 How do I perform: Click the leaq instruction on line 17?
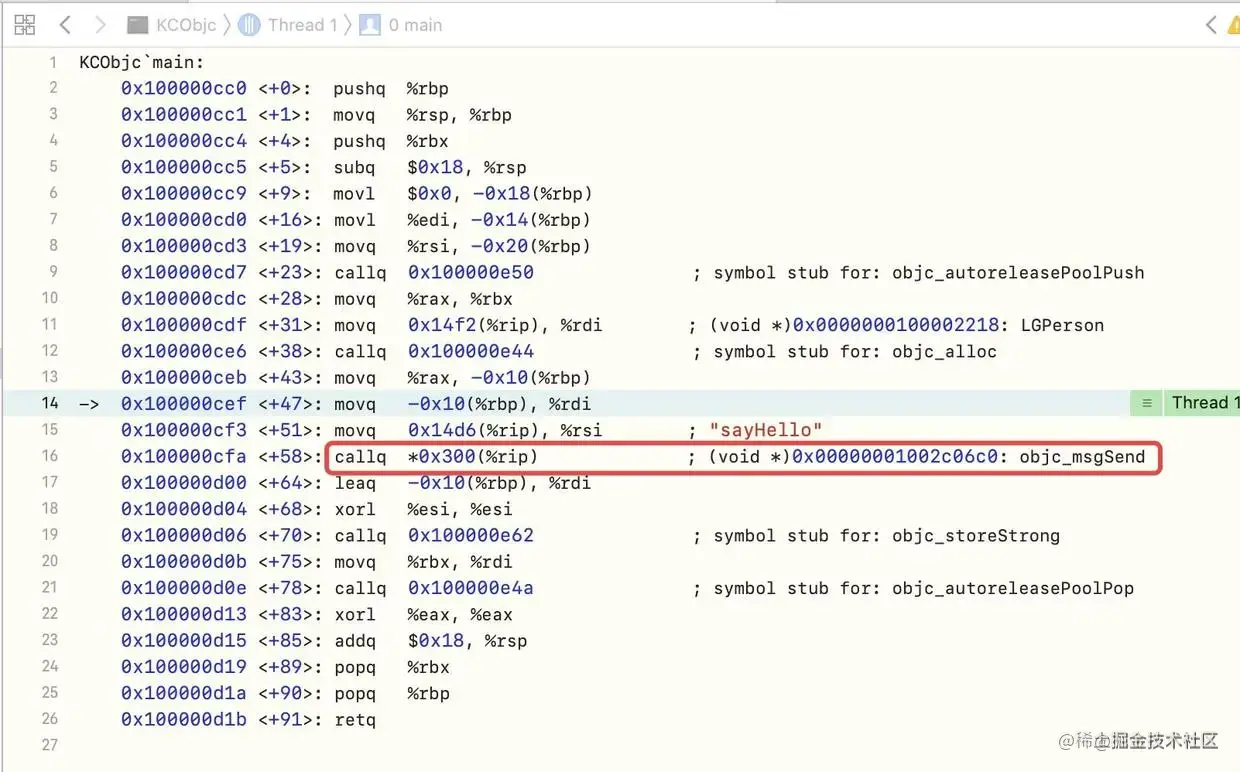(x=354, y=483)
